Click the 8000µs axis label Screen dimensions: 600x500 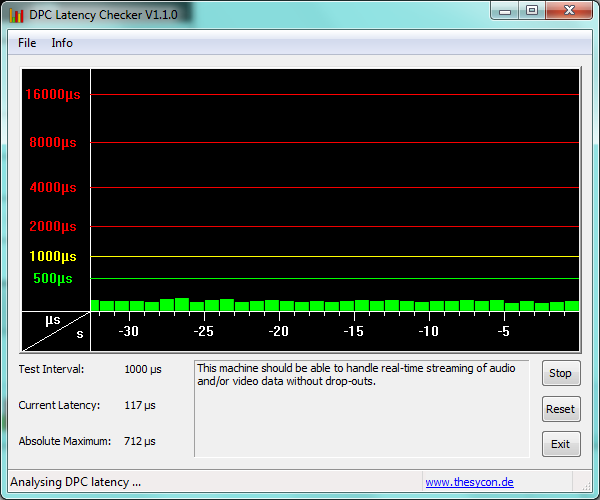(53, 142)
